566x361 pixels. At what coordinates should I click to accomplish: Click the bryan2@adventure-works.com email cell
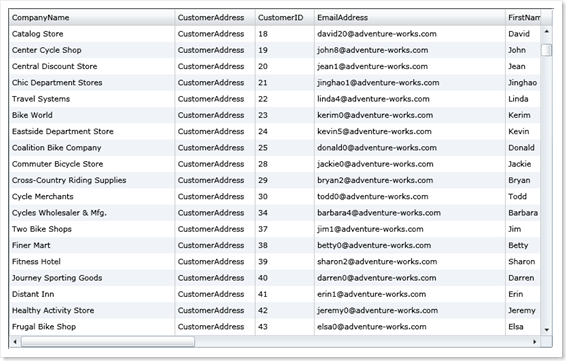click(410, 180)
